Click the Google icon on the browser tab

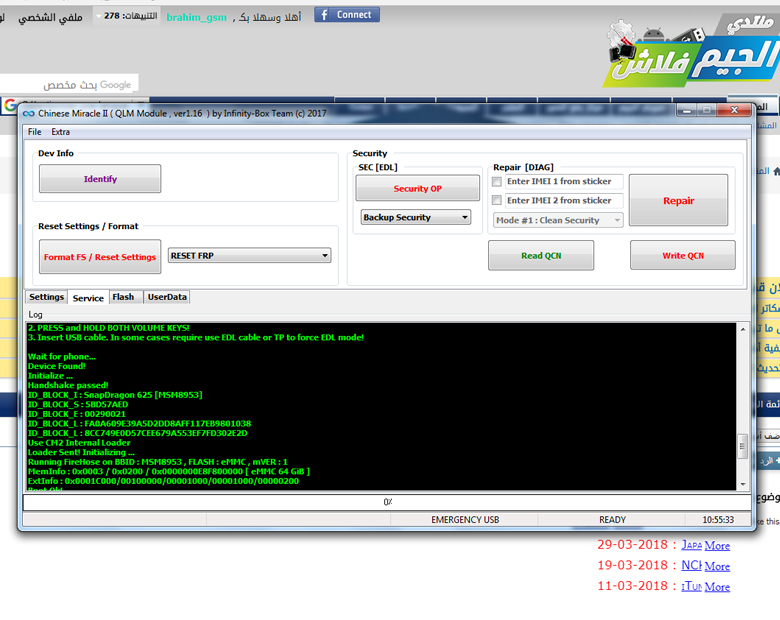click(x=9, y=105)
